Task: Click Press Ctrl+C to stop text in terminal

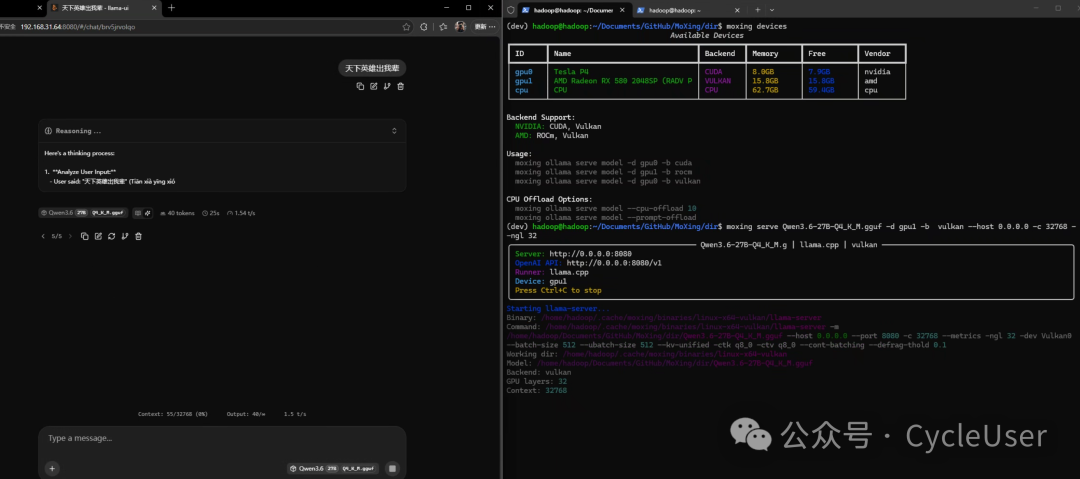Action: [x=558, y=290]
